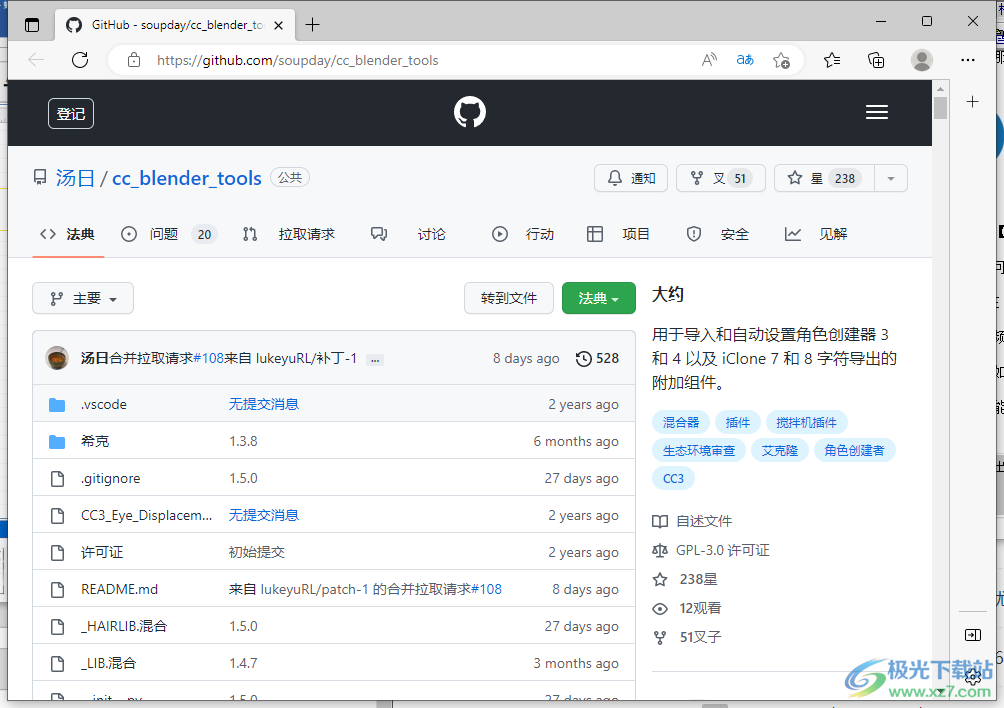Screen dimensions: 1004x708
Task: Click the site lock icon in address bar
Action: coord(133,60)
